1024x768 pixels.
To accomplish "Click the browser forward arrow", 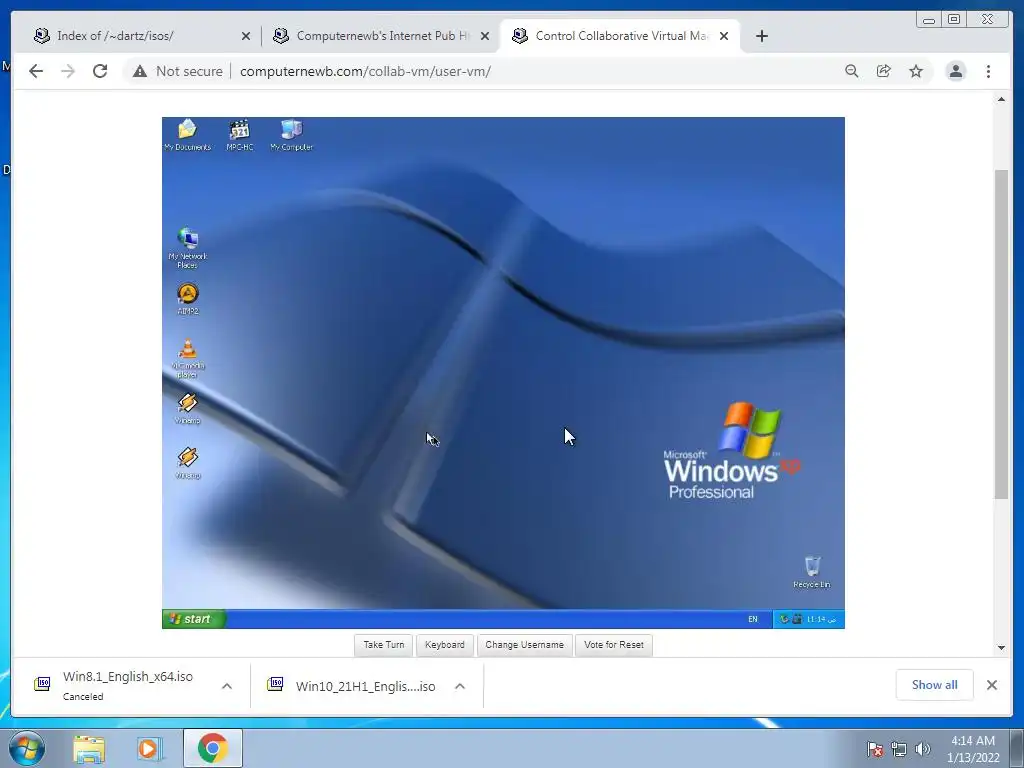I will (x=68, y=71).
